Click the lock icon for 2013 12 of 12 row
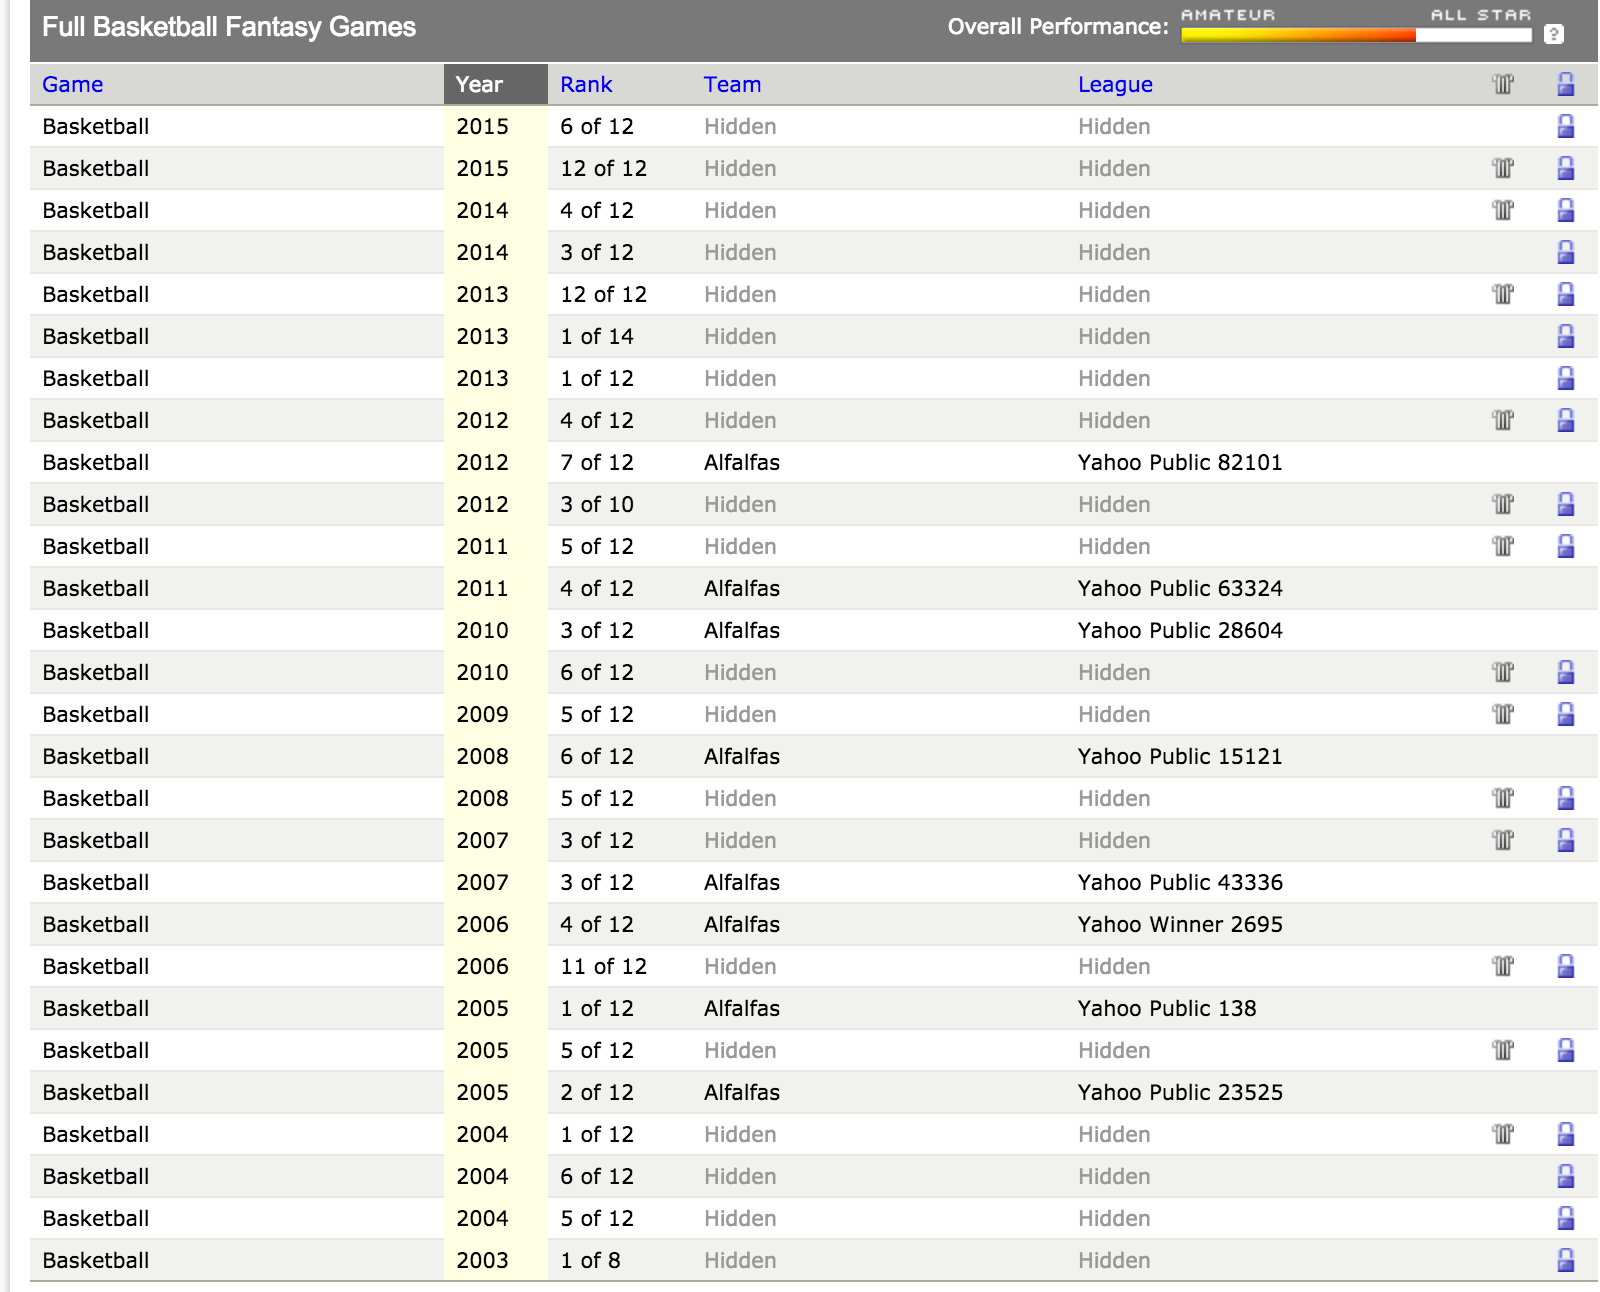This screenshot has width=1600, height=1292. [1566, 294]
